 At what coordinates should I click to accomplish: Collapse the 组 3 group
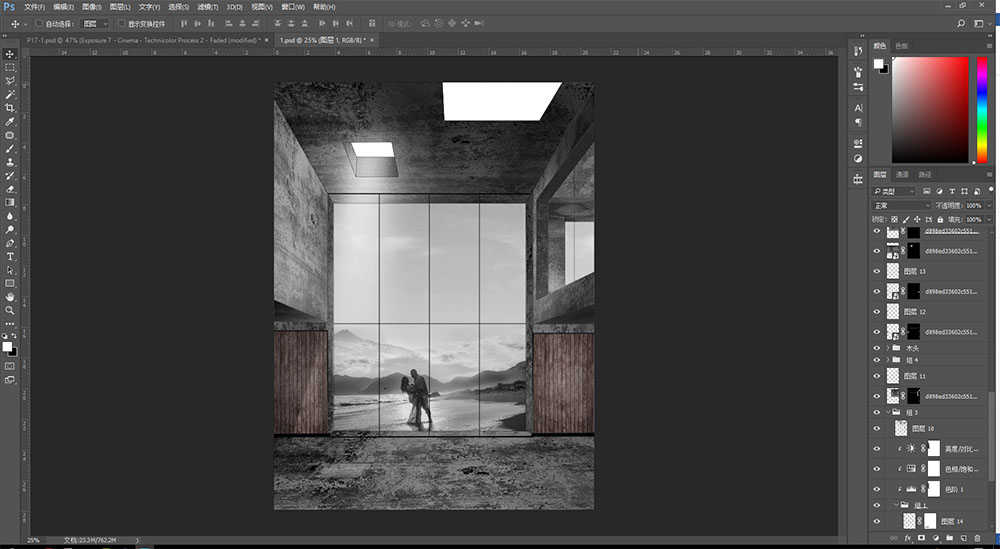[888, 413]
